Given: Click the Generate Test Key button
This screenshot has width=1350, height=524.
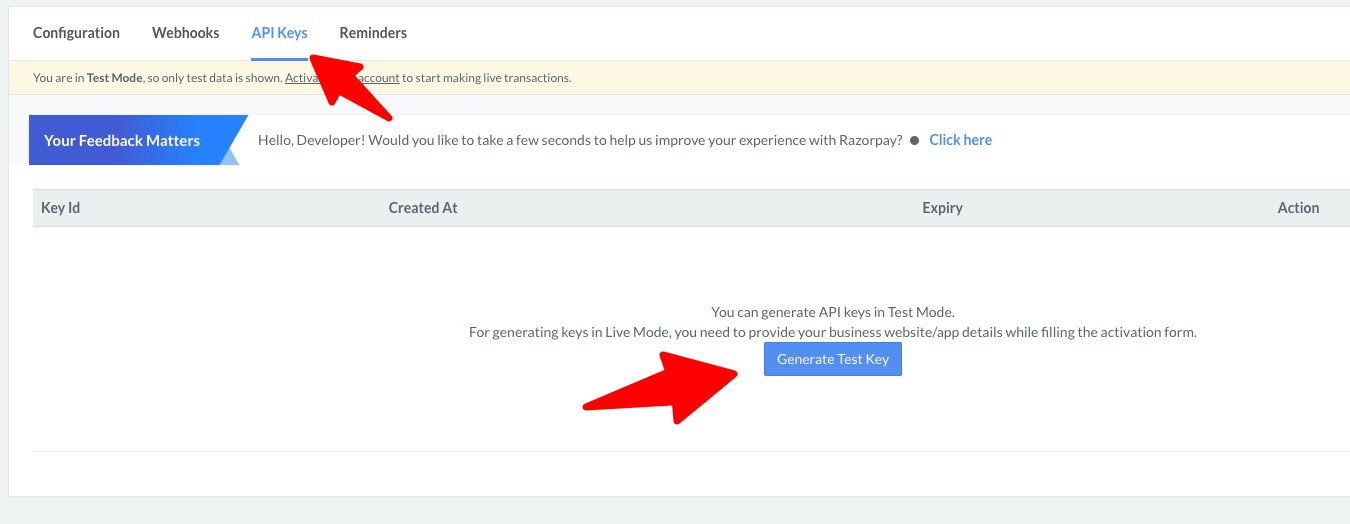Looking at the screenshot, I should (832, 359).
